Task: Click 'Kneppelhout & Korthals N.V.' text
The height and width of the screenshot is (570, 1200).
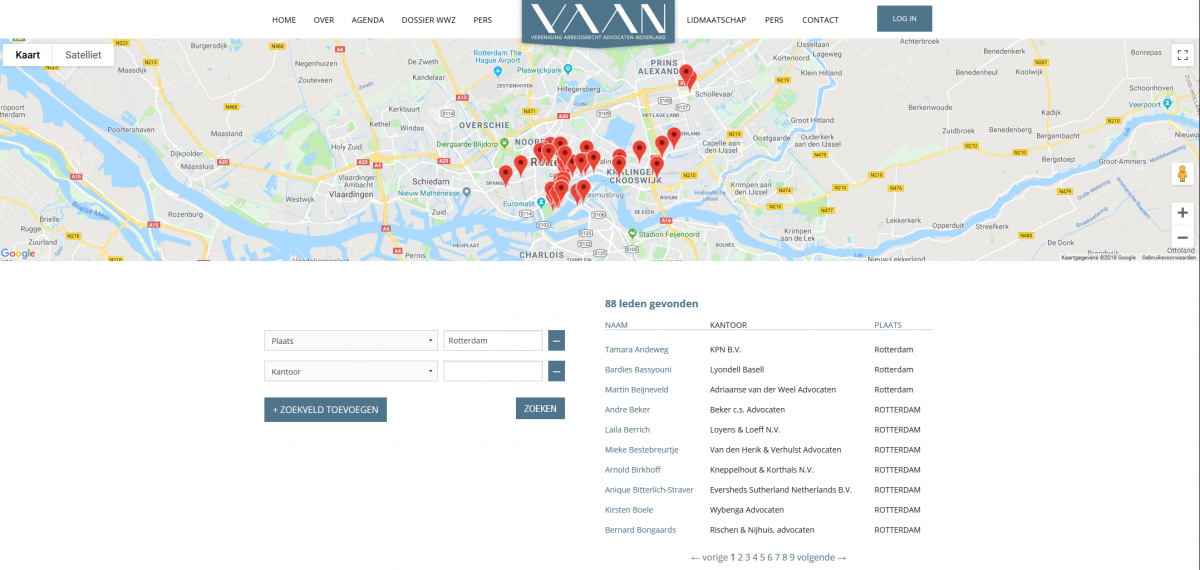Action: point(762,470)
